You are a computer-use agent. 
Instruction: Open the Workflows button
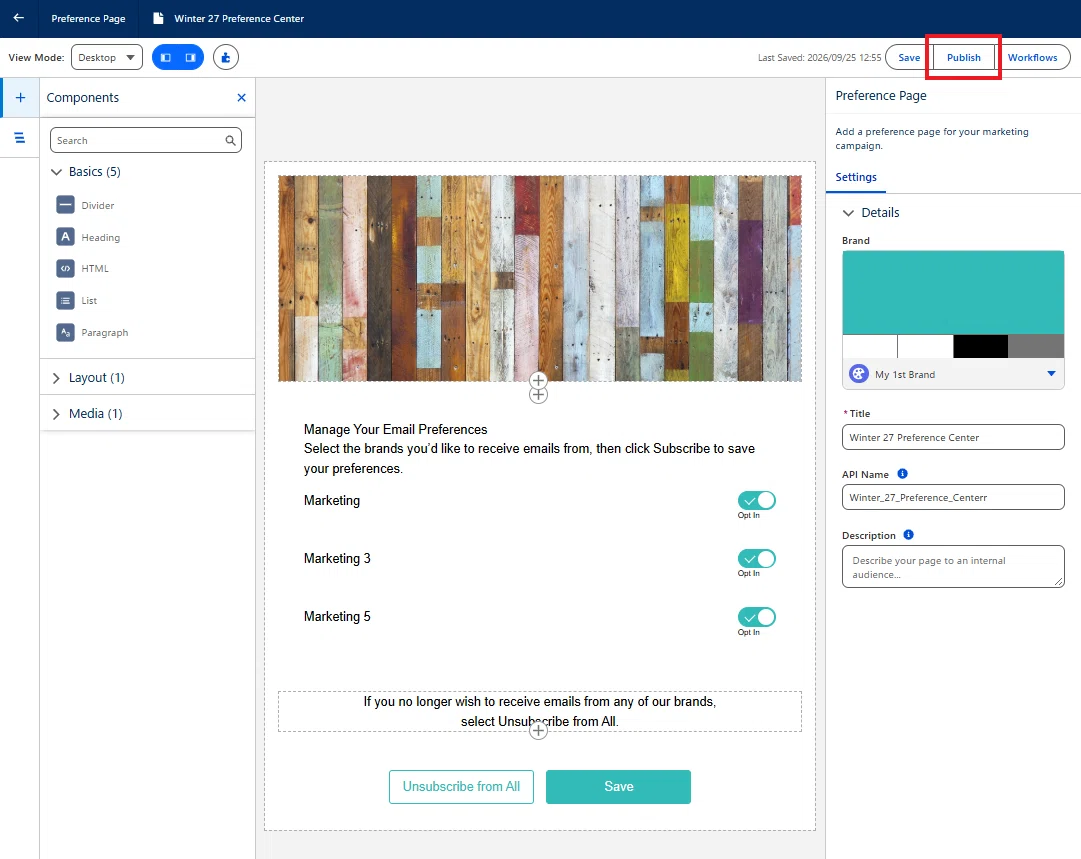click(x=1032, y=57)
